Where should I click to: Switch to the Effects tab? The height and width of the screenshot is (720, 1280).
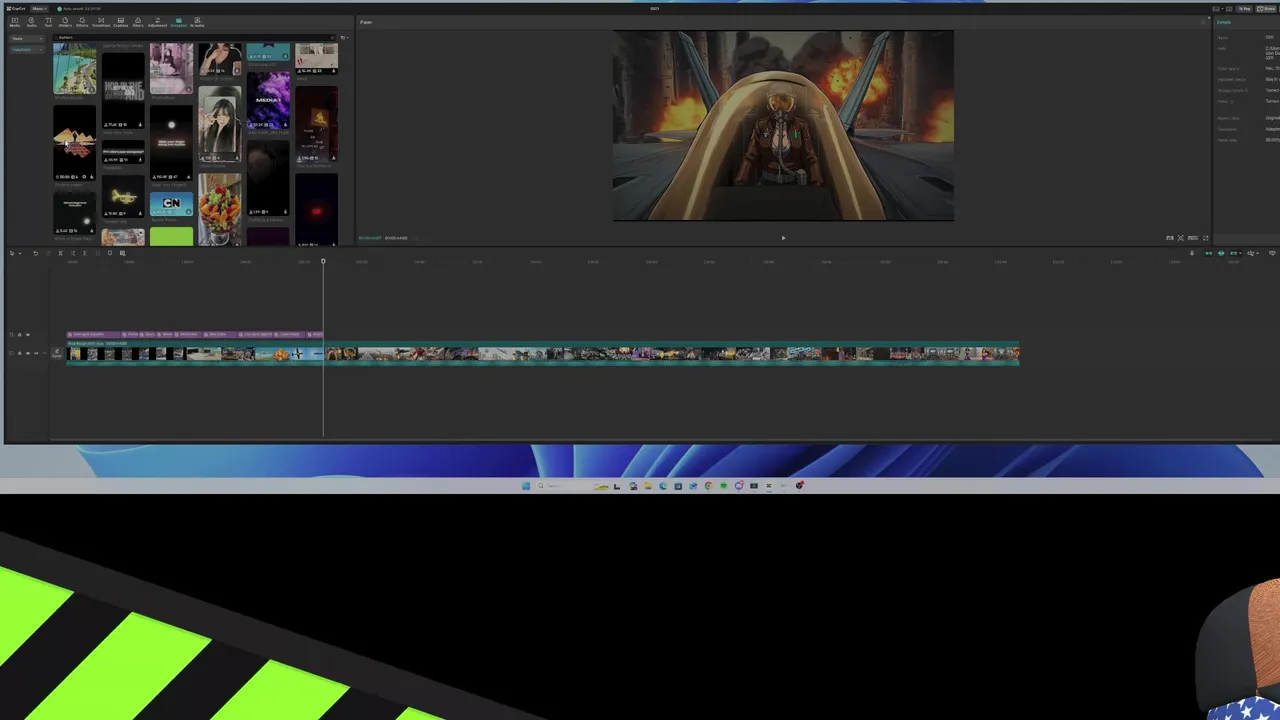tap(82, 22)
